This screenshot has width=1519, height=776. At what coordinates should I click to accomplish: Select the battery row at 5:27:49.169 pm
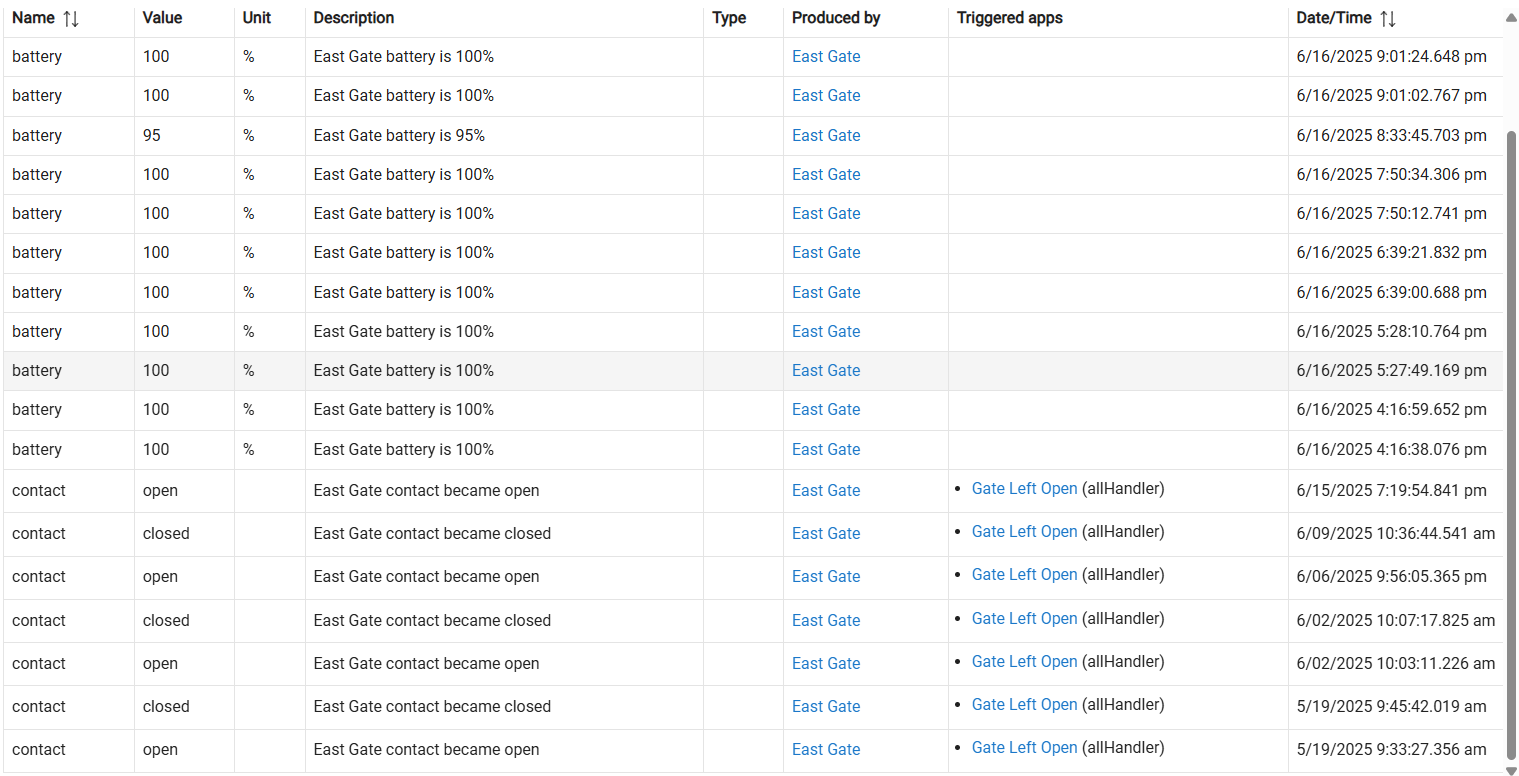pyautogui.click(x=400, y=371)
